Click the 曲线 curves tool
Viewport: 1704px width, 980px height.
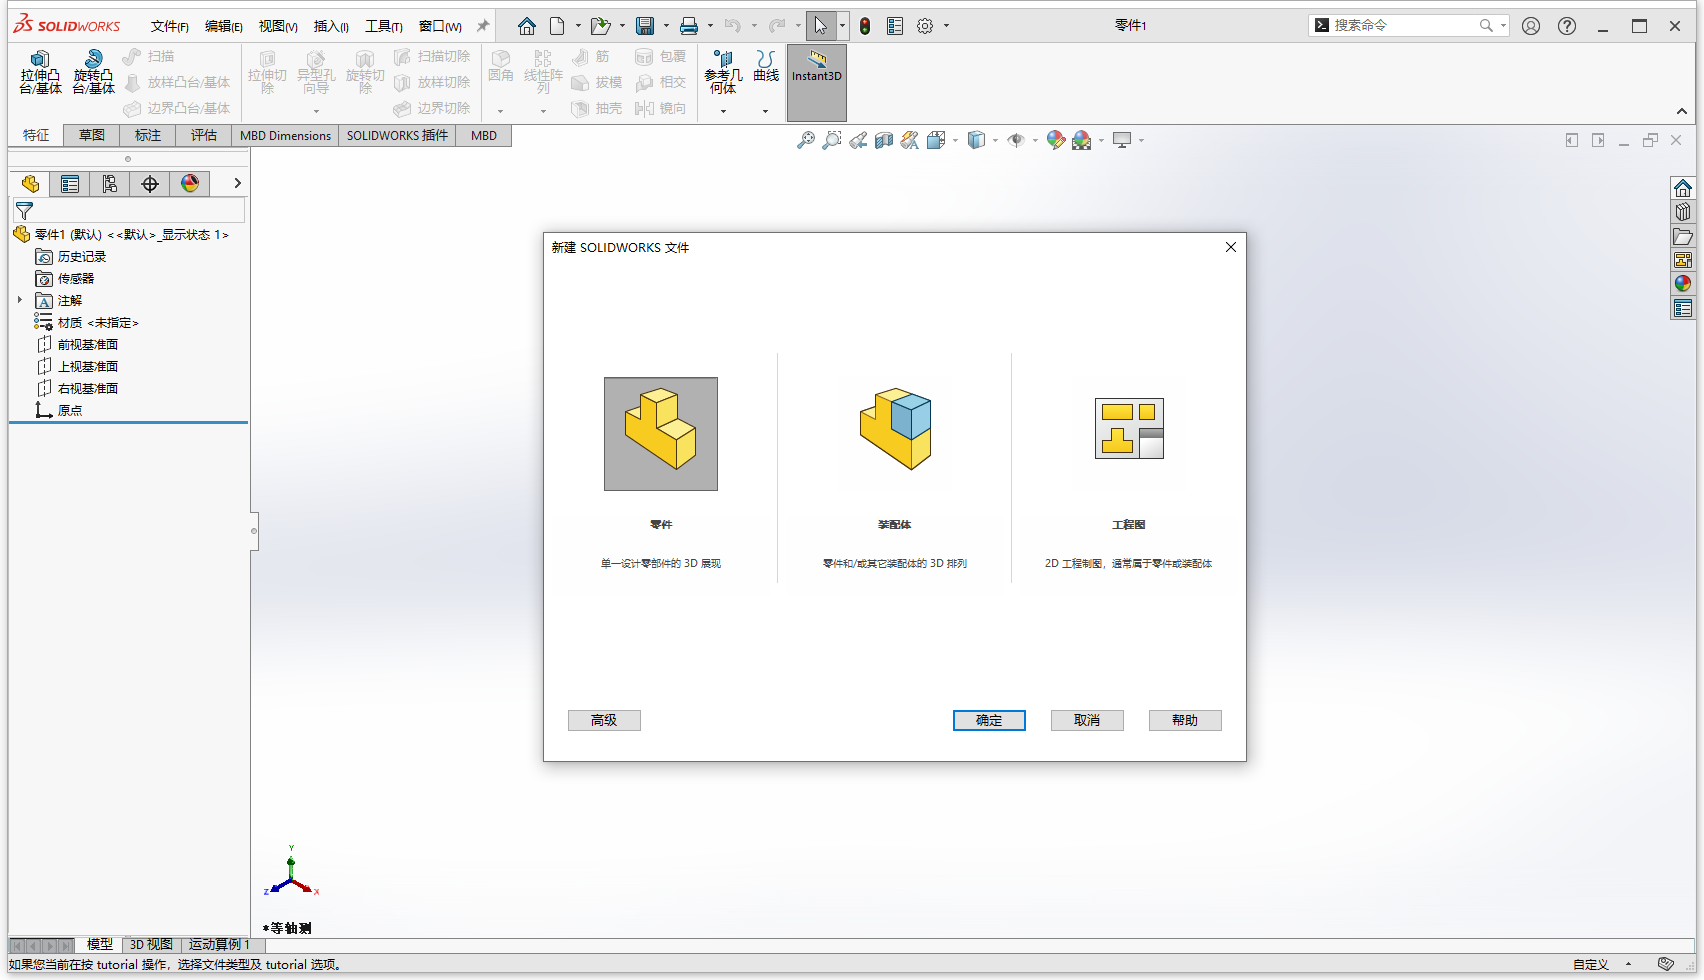click(766, 66)
